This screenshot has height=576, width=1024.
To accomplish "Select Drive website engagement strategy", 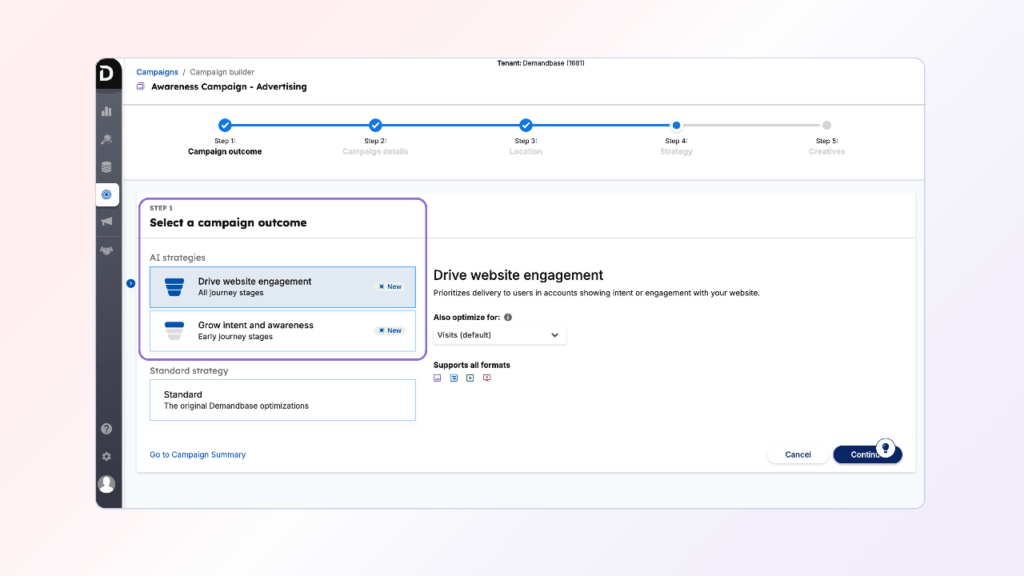I will click(x=282, y=287).
